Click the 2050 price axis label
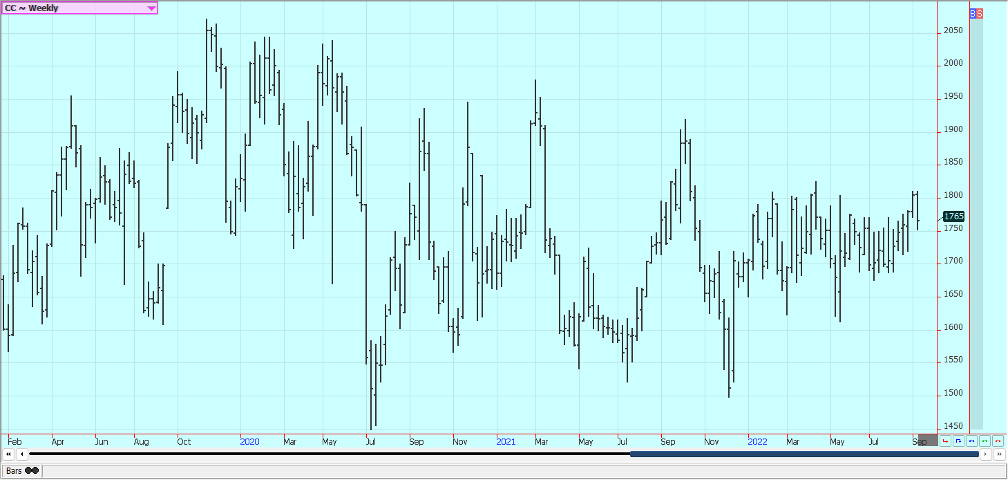The height and width of the screenshot is (480, 1008). point(953,31)
